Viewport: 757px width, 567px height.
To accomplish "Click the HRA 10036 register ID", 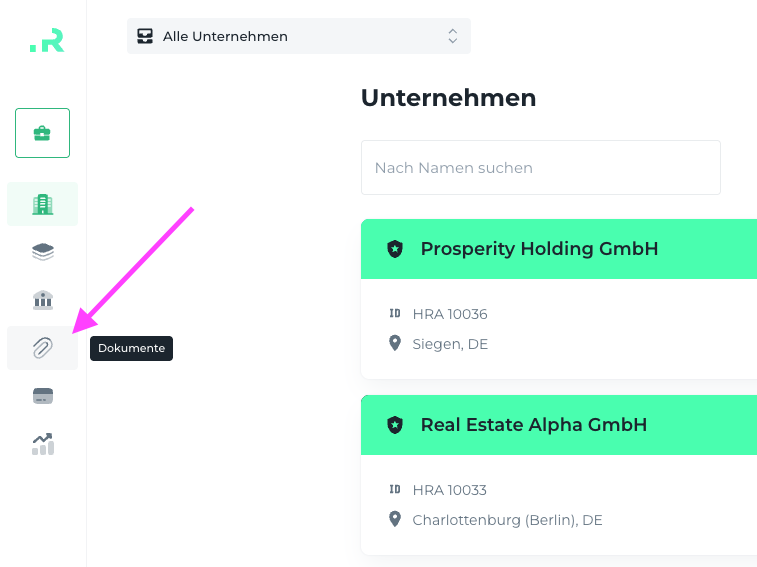I will pos(449,314).
